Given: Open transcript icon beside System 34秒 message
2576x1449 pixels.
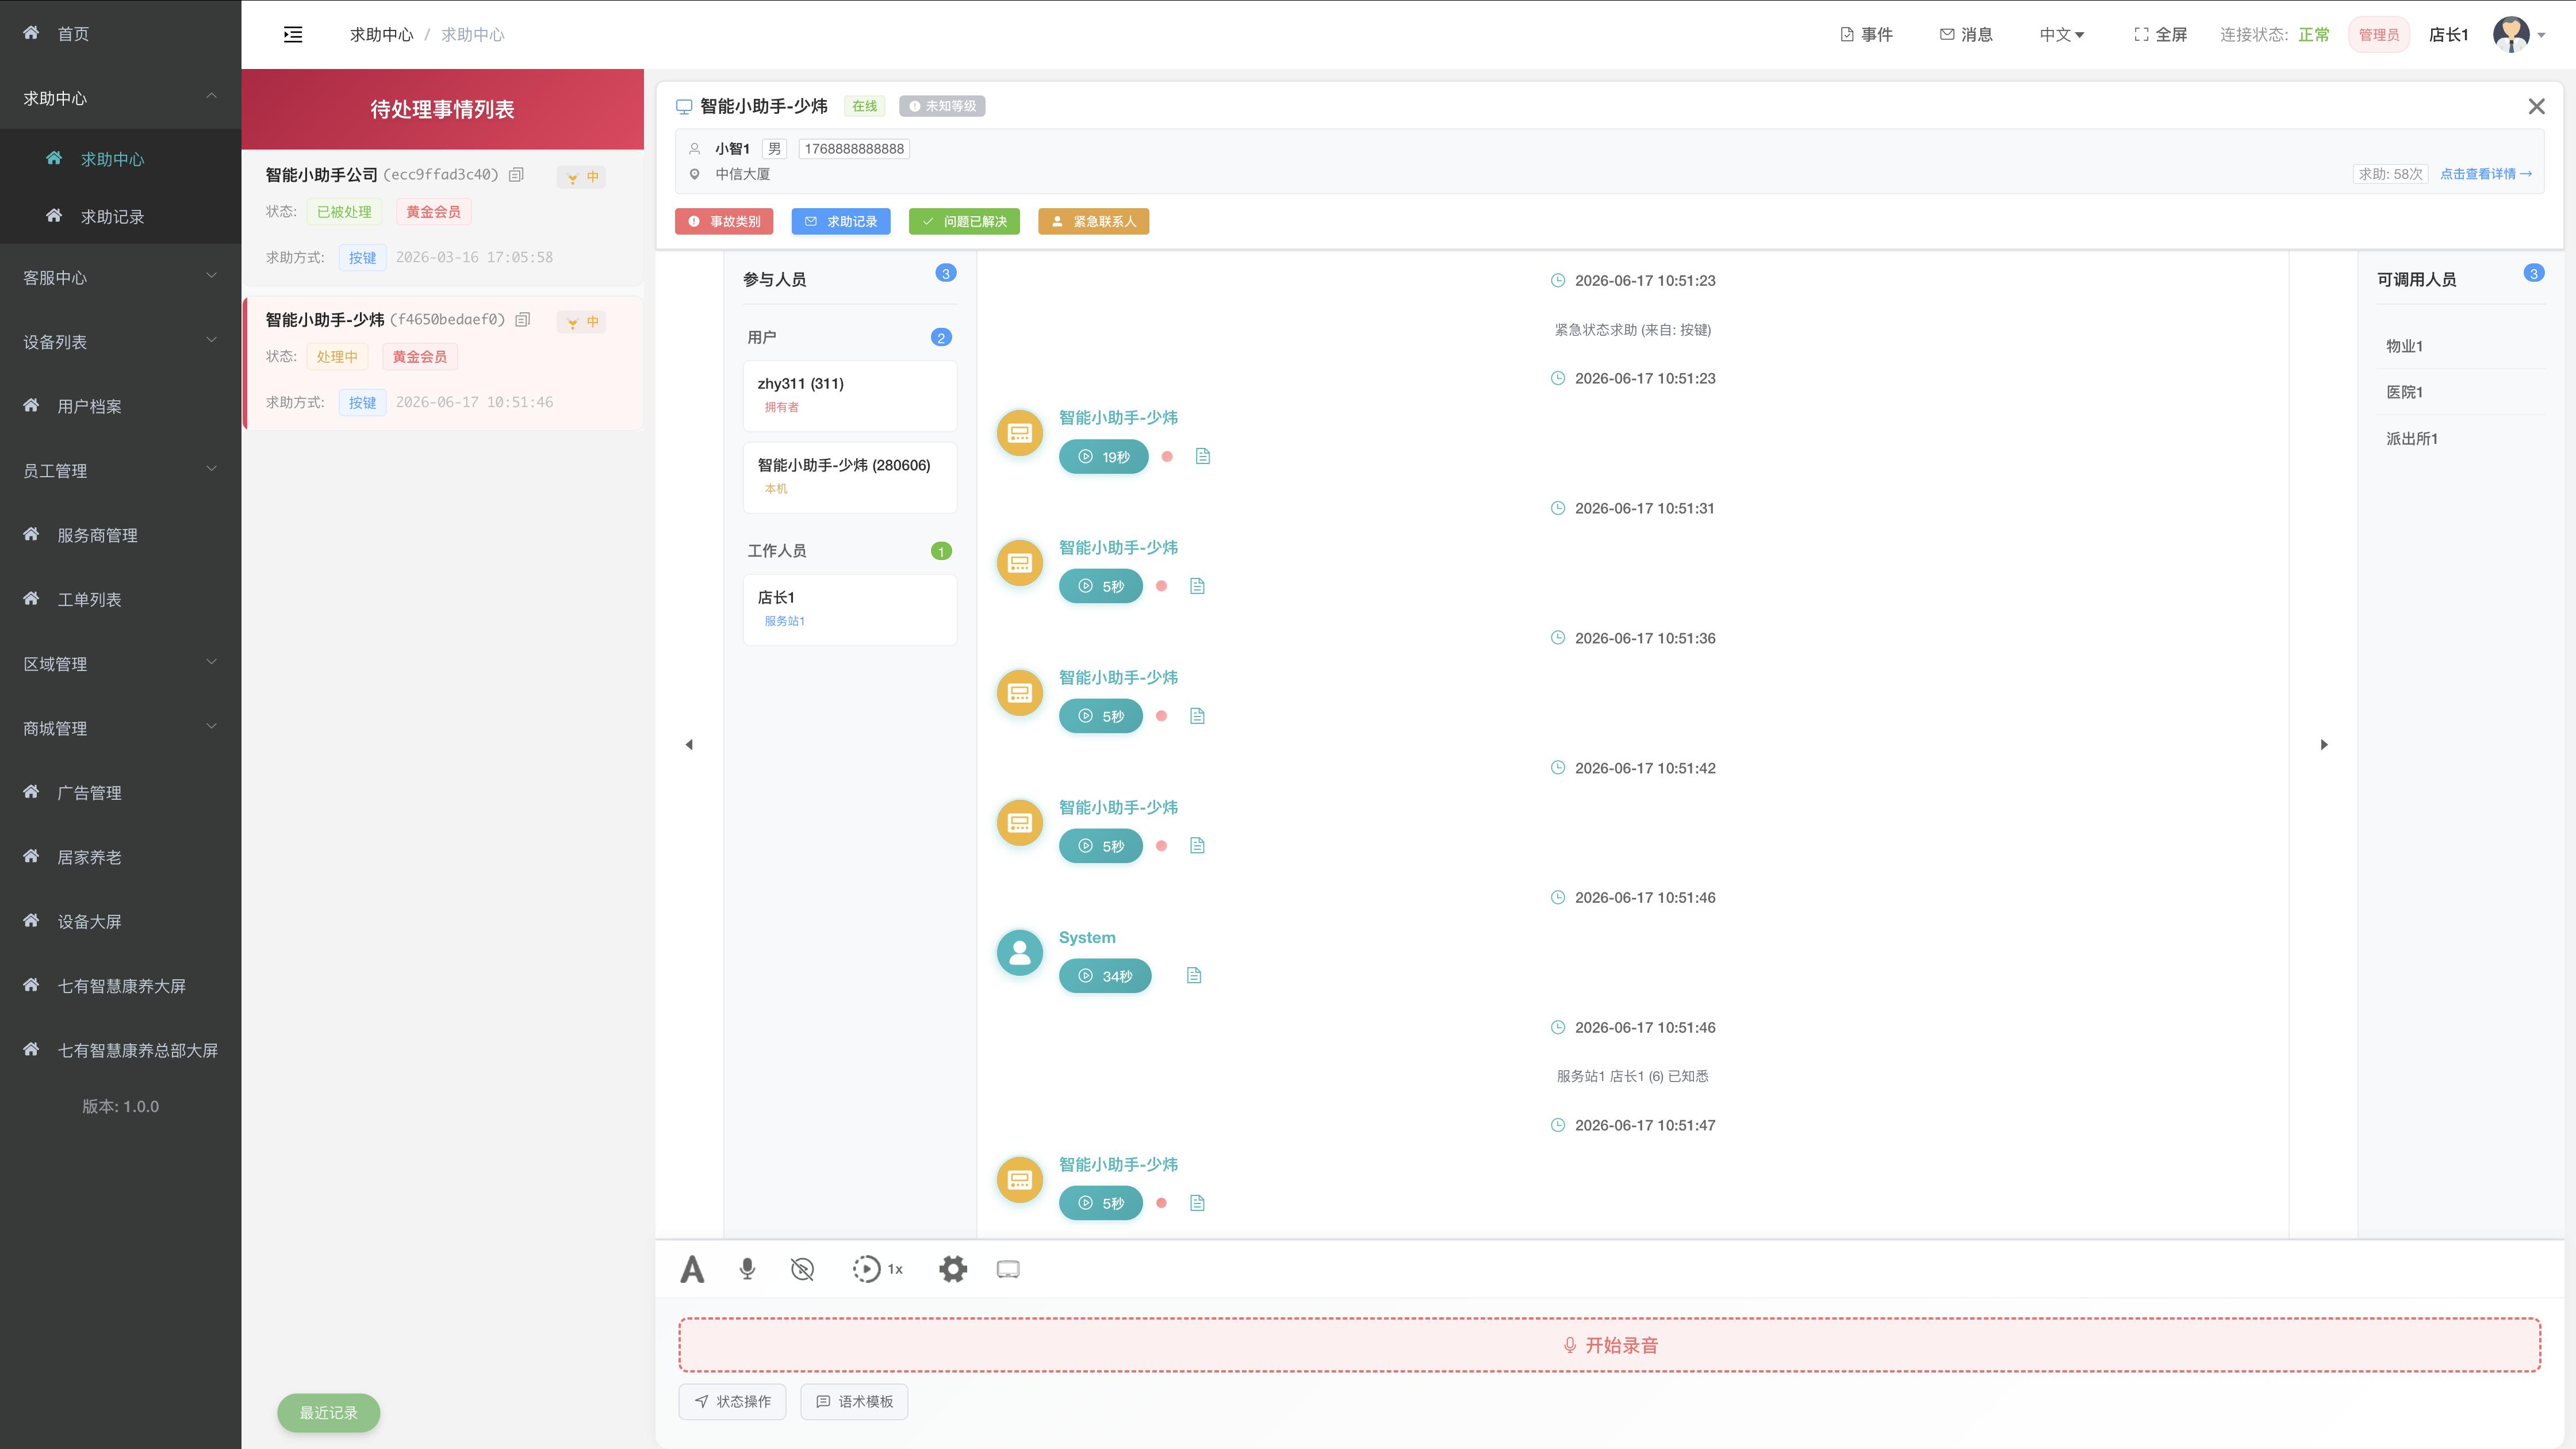Looking at the screenshot, I should (x=1194, y=975).
